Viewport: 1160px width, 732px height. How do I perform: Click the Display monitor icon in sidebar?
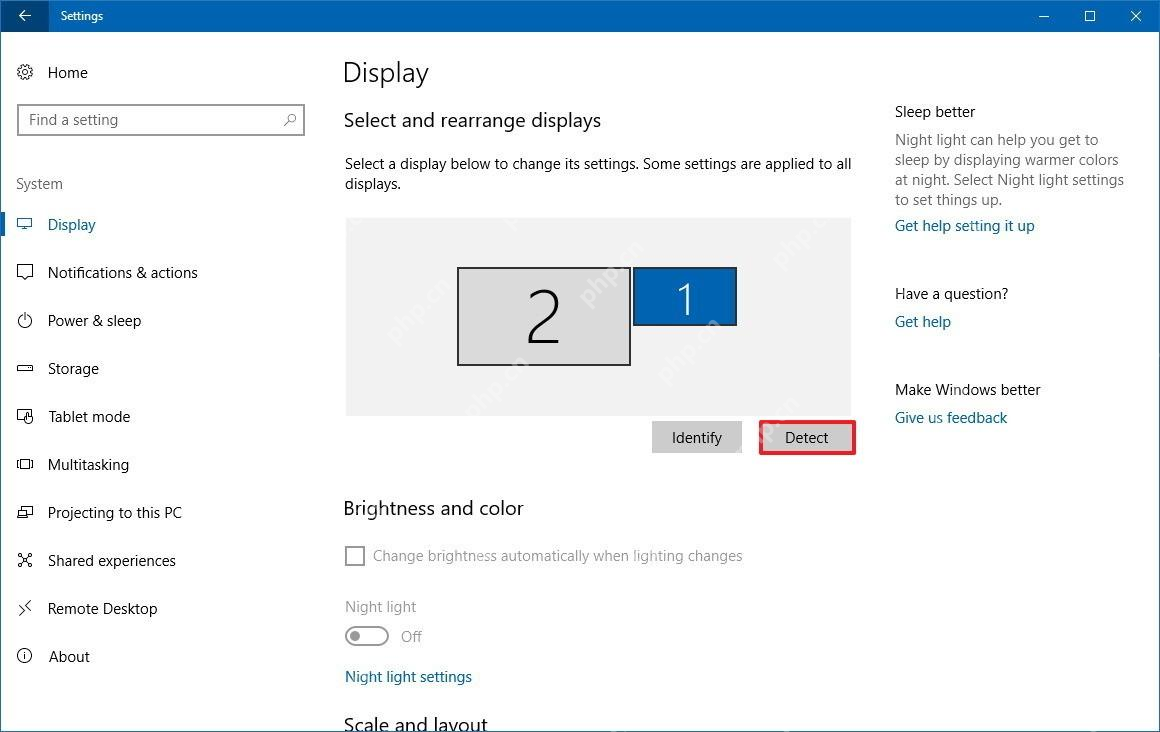click(x=25, y=224)
